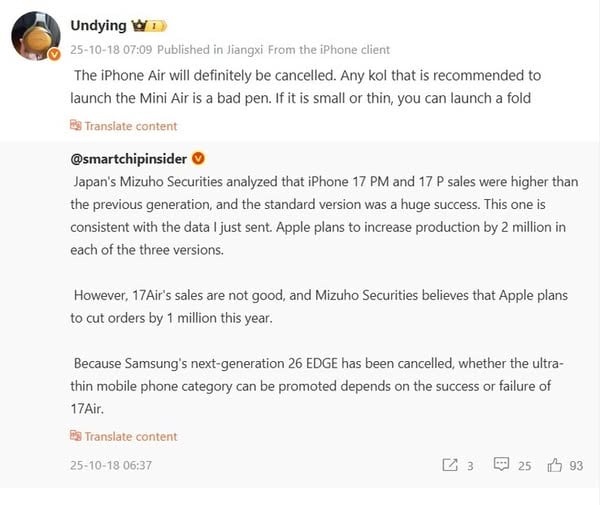Click the repost share icon
Viewport: 600px width, 505px height.
pyautogui.click(x=450, y=465)
